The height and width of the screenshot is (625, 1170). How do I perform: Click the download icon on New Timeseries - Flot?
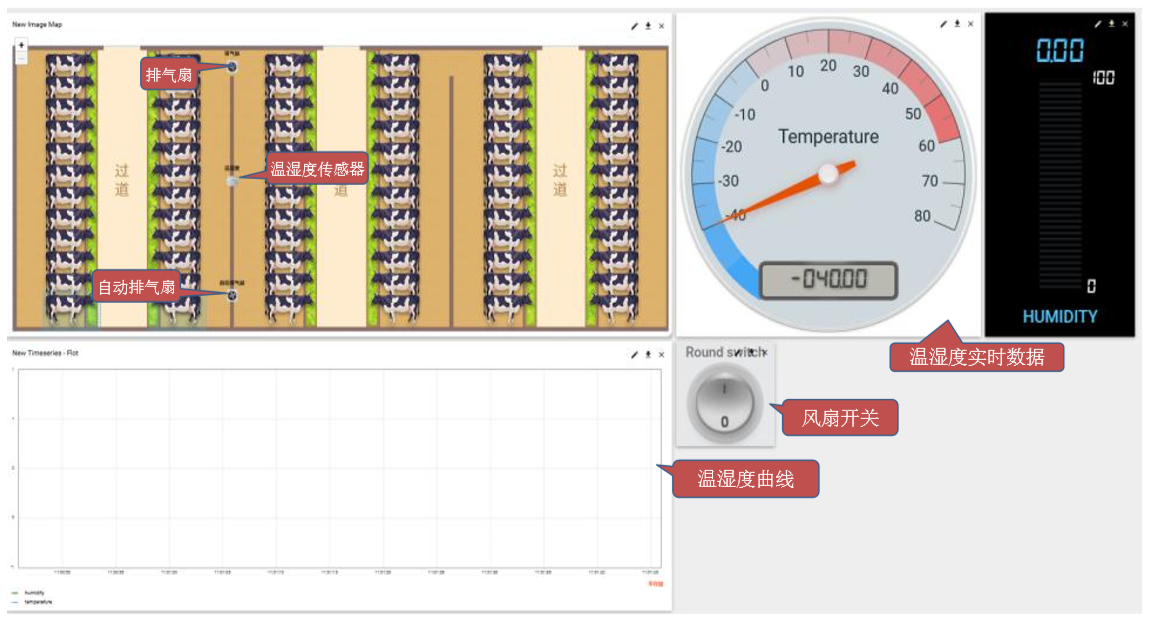tap(648, 354)
